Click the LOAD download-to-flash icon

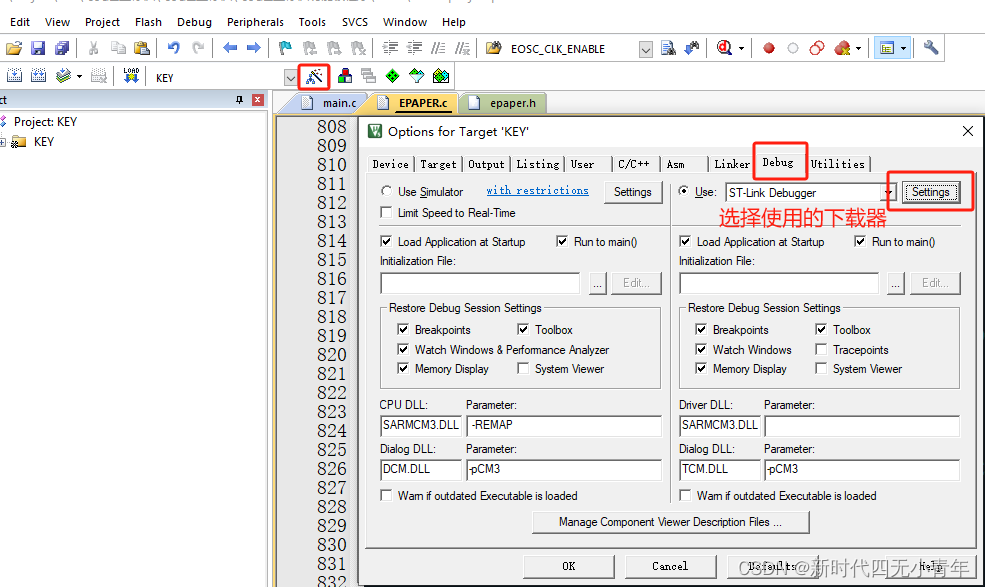[x=132, y=76]
